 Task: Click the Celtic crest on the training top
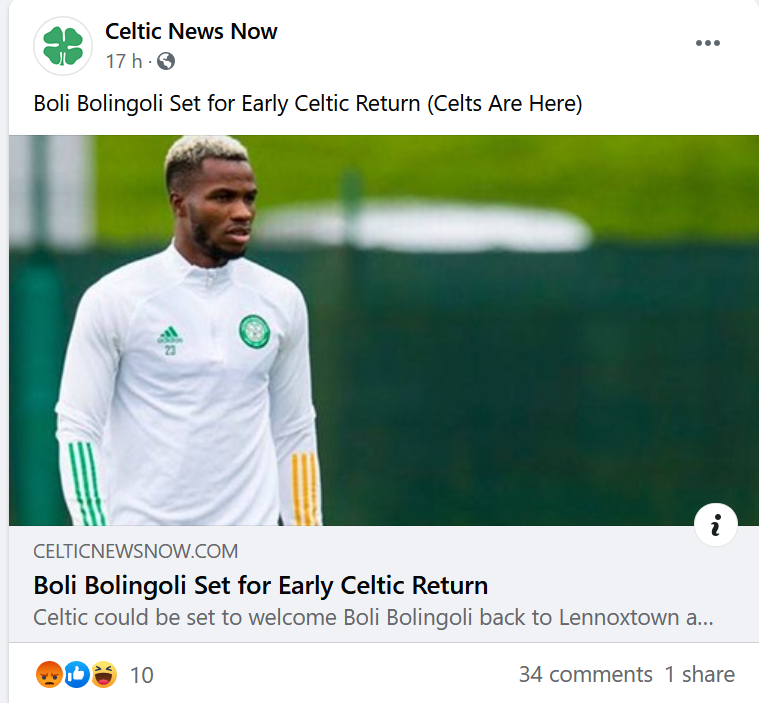tap(254, 331)
